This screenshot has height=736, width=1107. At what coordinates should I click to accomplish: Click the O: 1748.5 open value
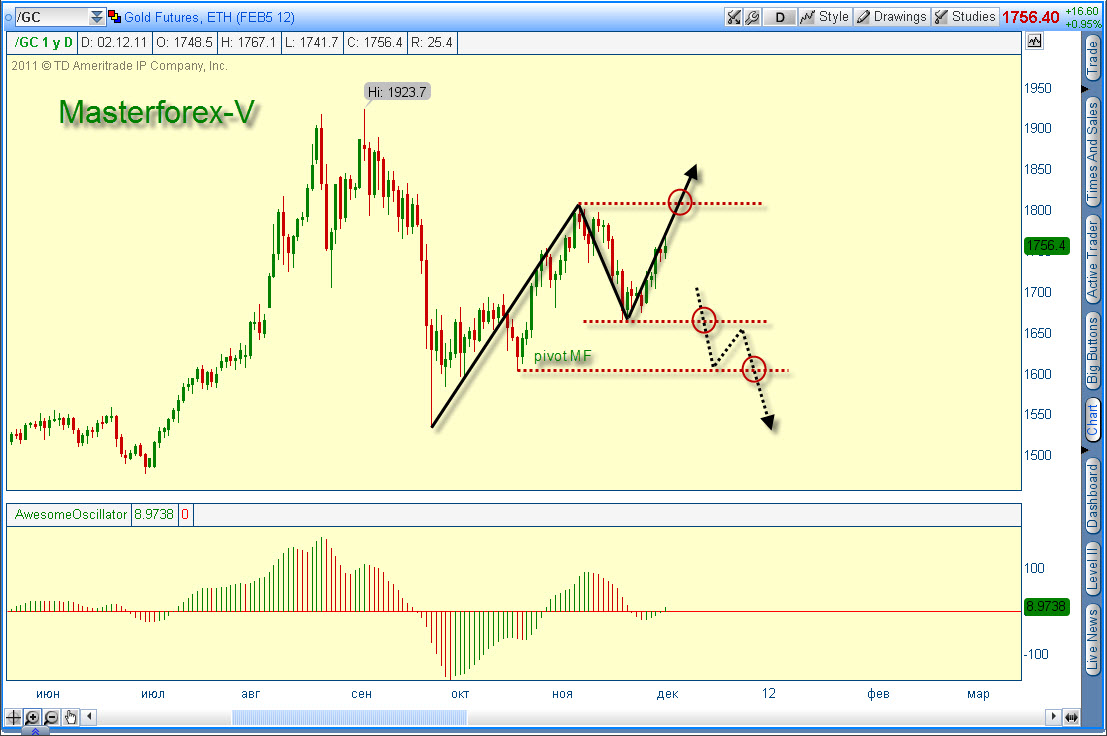tap(184, 42)
